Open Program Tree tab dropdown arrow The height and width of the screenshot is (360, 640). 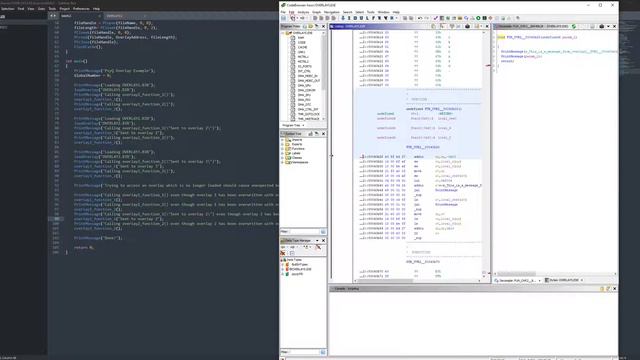point(303,125)
